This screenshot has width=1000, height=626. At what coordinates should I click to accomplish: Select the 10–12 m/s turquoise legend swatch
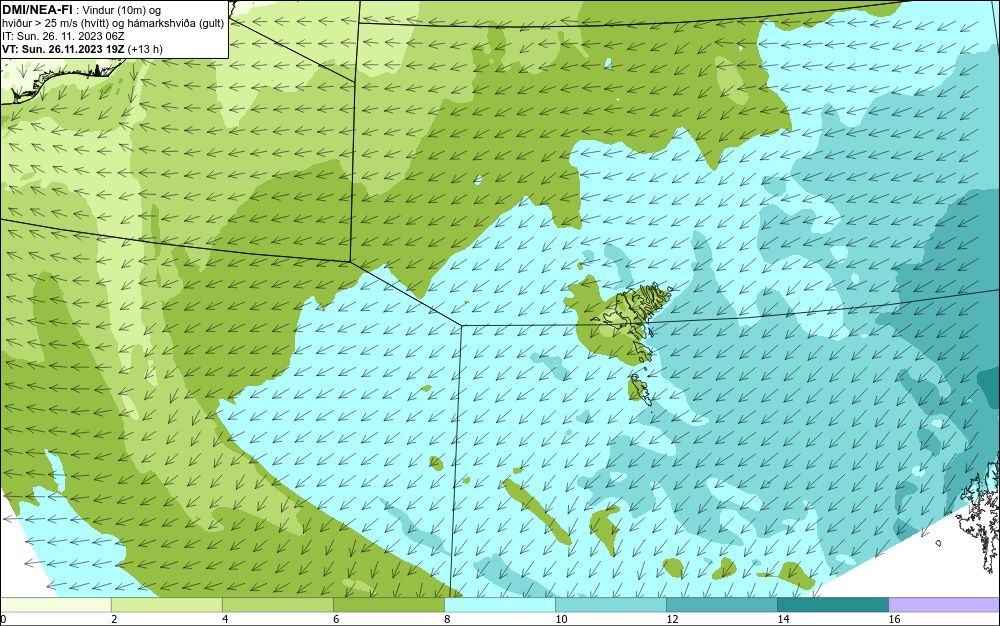click(610, 604)
